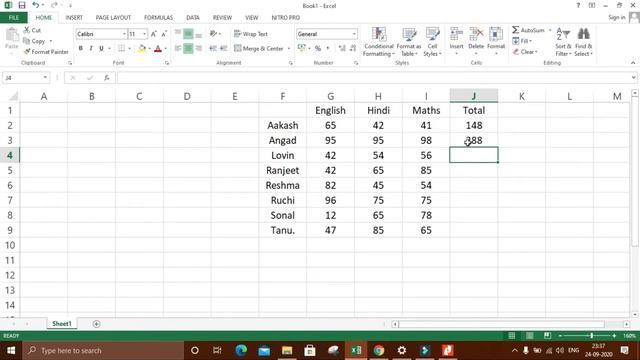Open Format as Table gallery

(x=409, y=42)
